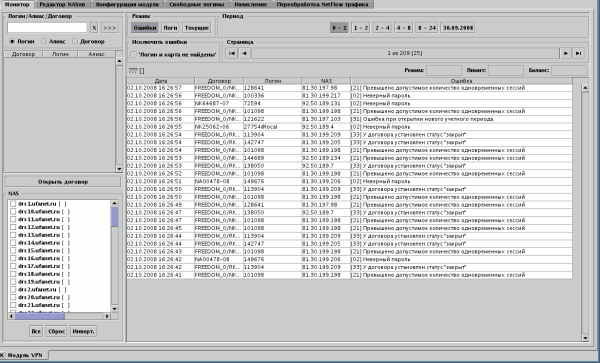Check the drs1.ufanet.ru NAS checkbox
This screenshot has height=363, width=600.
click(x=13, y=204)
